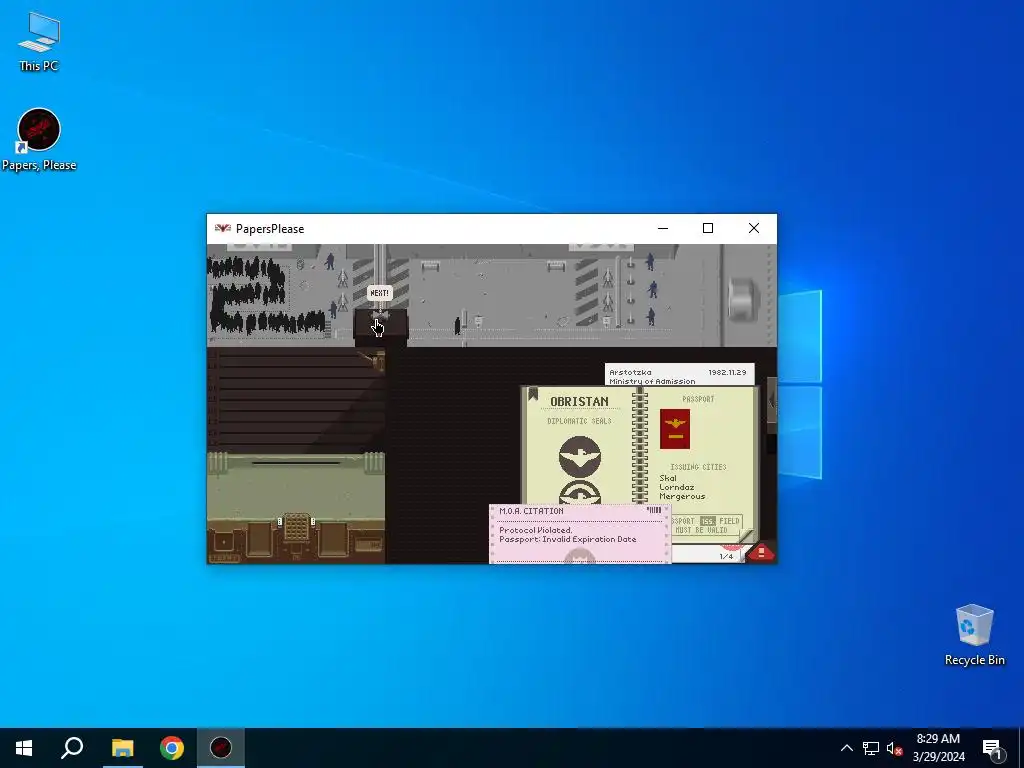Click the NEXT! speech bubble
This screenshot has height=768, width=1024.
[x=379, y=293]
